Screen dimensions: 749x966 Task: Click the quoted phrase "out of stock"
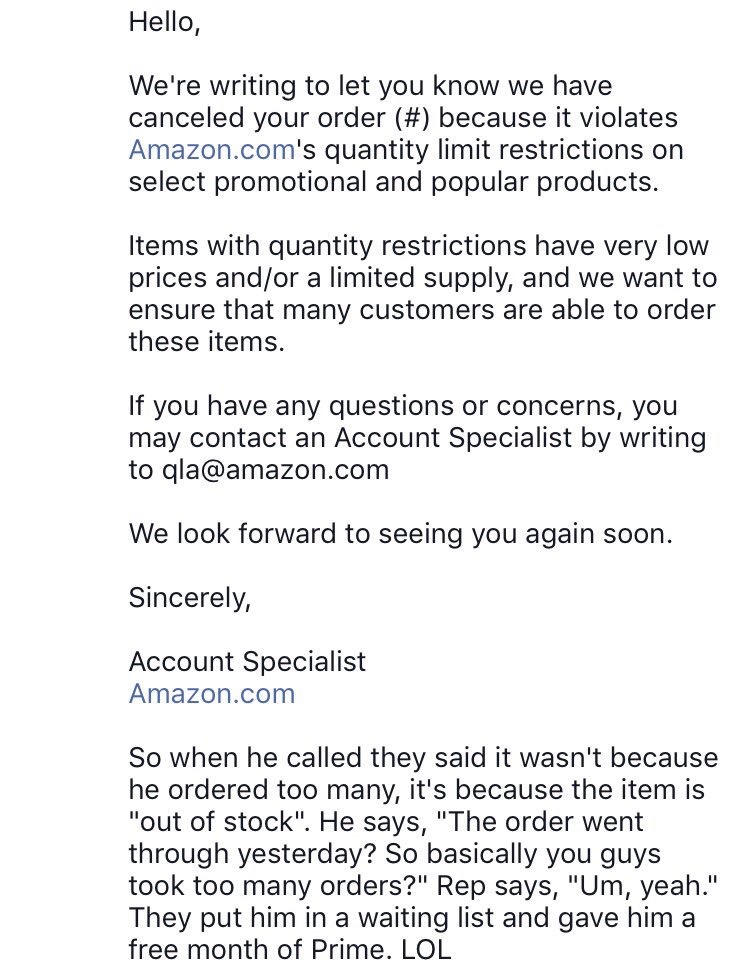(218, 822)
